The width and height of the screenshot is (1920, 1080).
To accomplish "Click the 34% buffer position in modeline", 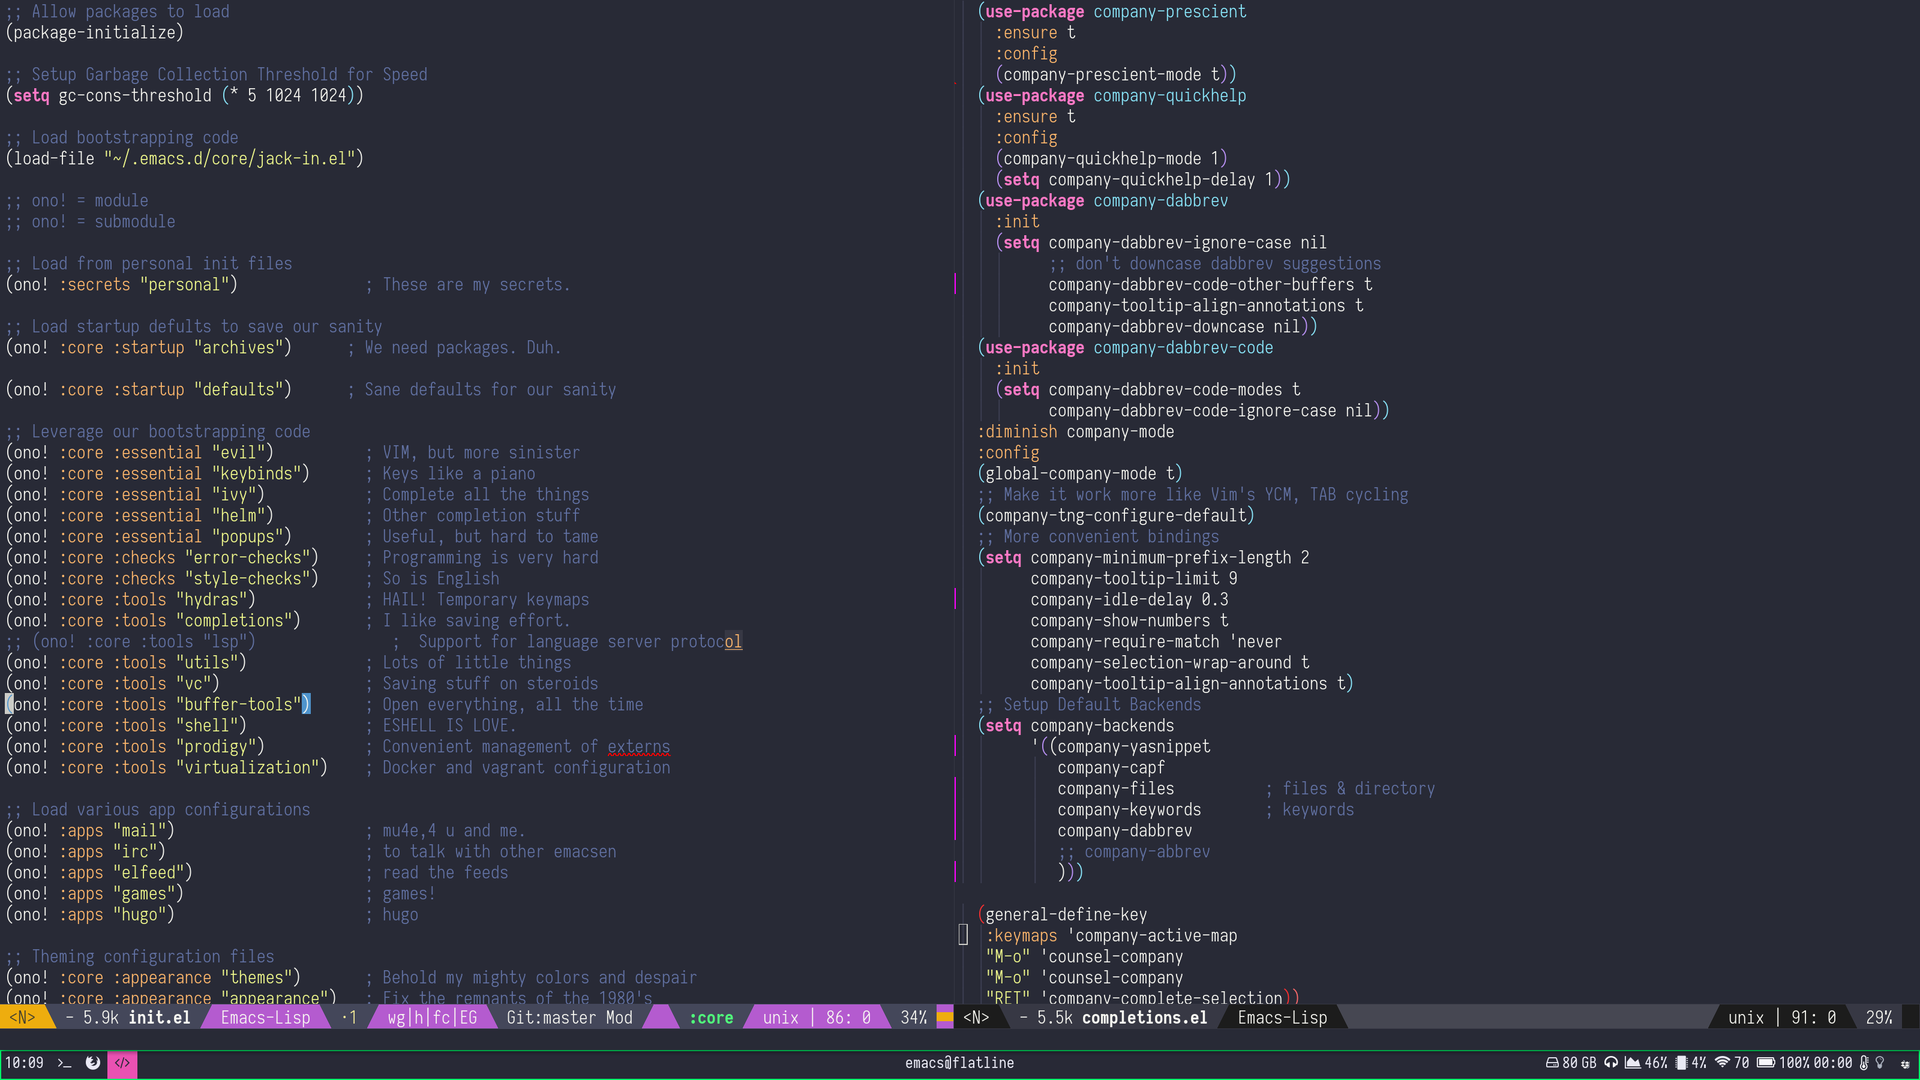I will point(913,1018).
